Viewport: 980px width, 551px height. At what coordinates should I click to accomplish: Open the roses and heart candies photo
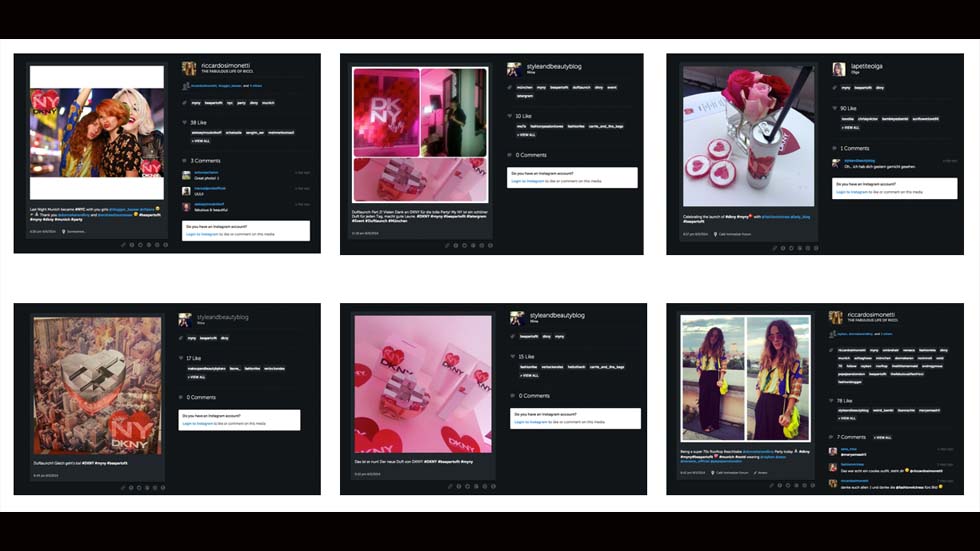pos(748,136)
